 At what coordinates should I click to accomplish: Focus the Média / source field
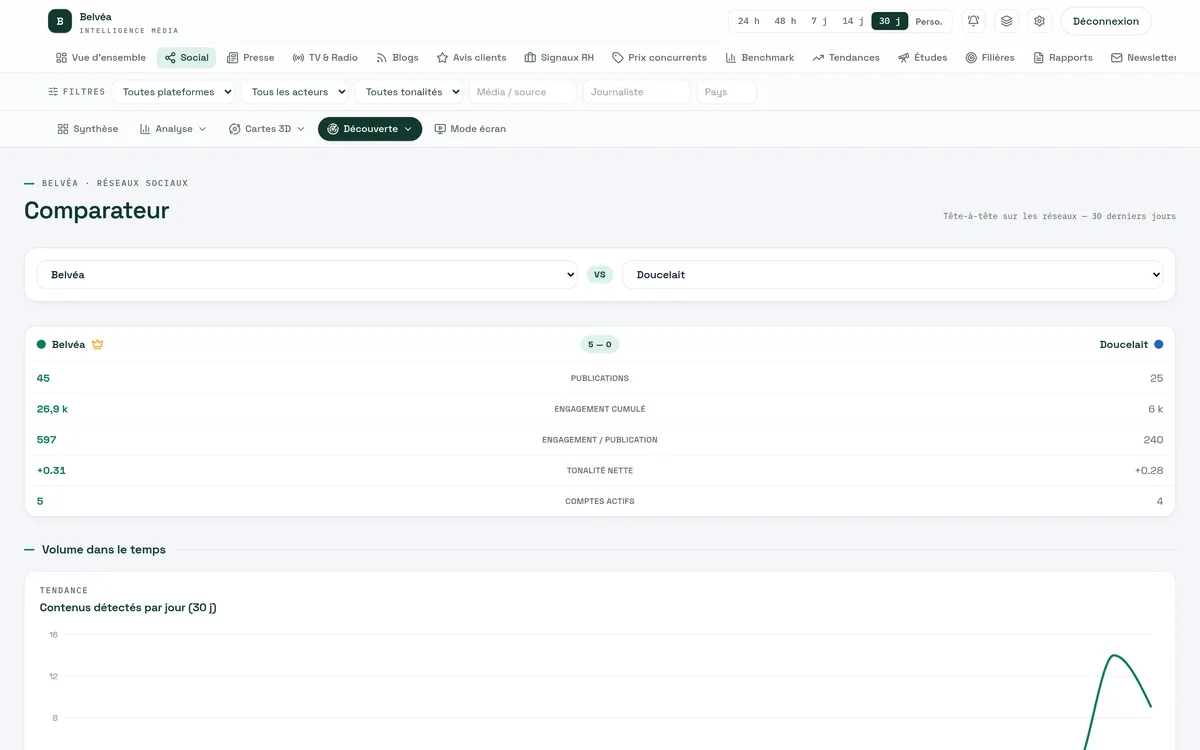[523, 92]
